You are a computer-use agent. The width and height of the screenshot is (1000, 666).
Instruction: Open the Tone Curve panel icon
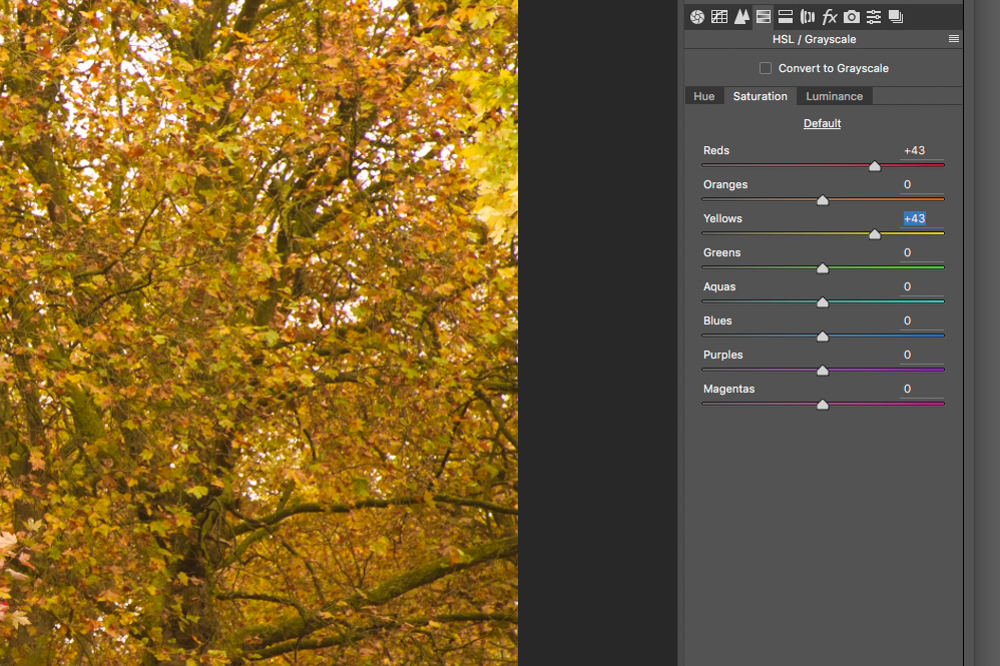coord(719,16)
